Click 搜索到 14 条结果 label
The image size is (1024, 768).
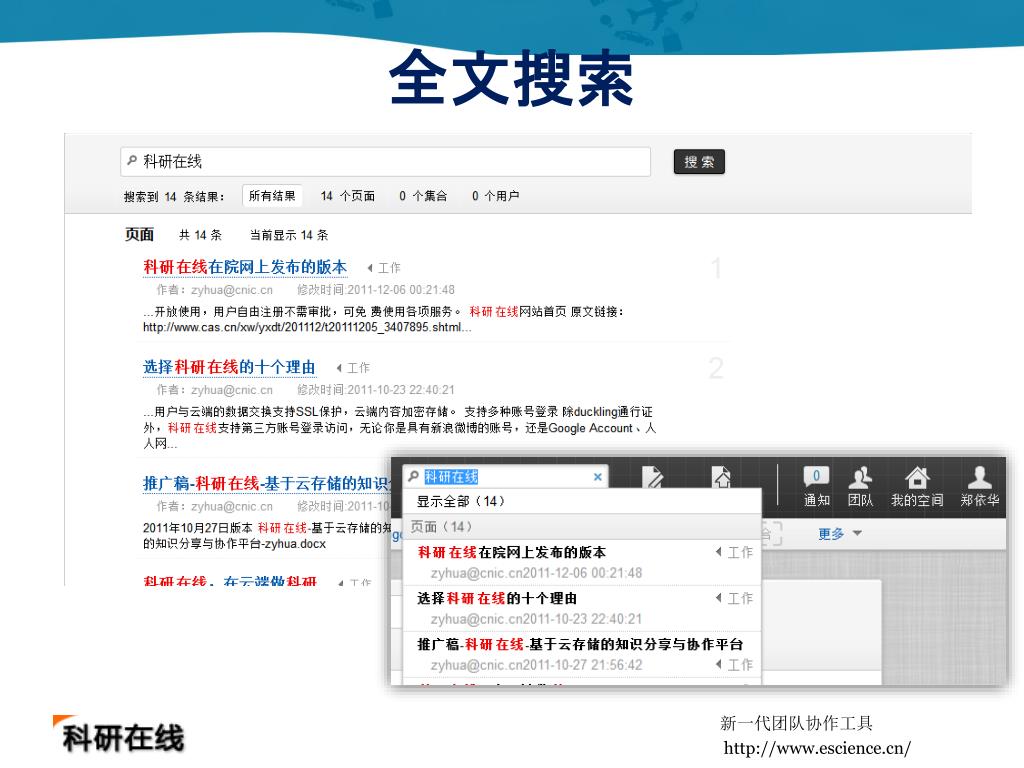174,197
